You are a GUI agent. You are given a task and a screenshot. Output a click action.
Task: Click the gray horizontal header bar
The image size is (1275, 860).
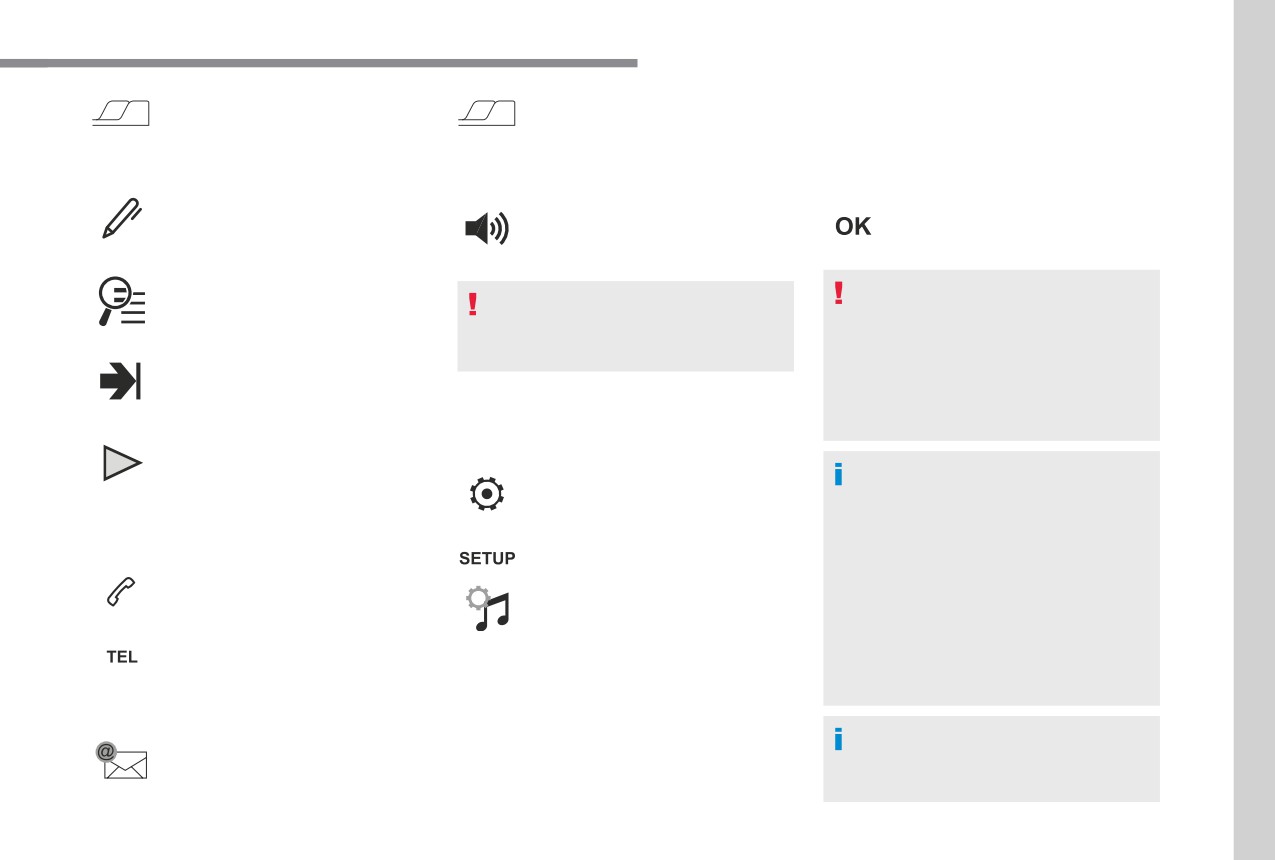tap(318, 63)
